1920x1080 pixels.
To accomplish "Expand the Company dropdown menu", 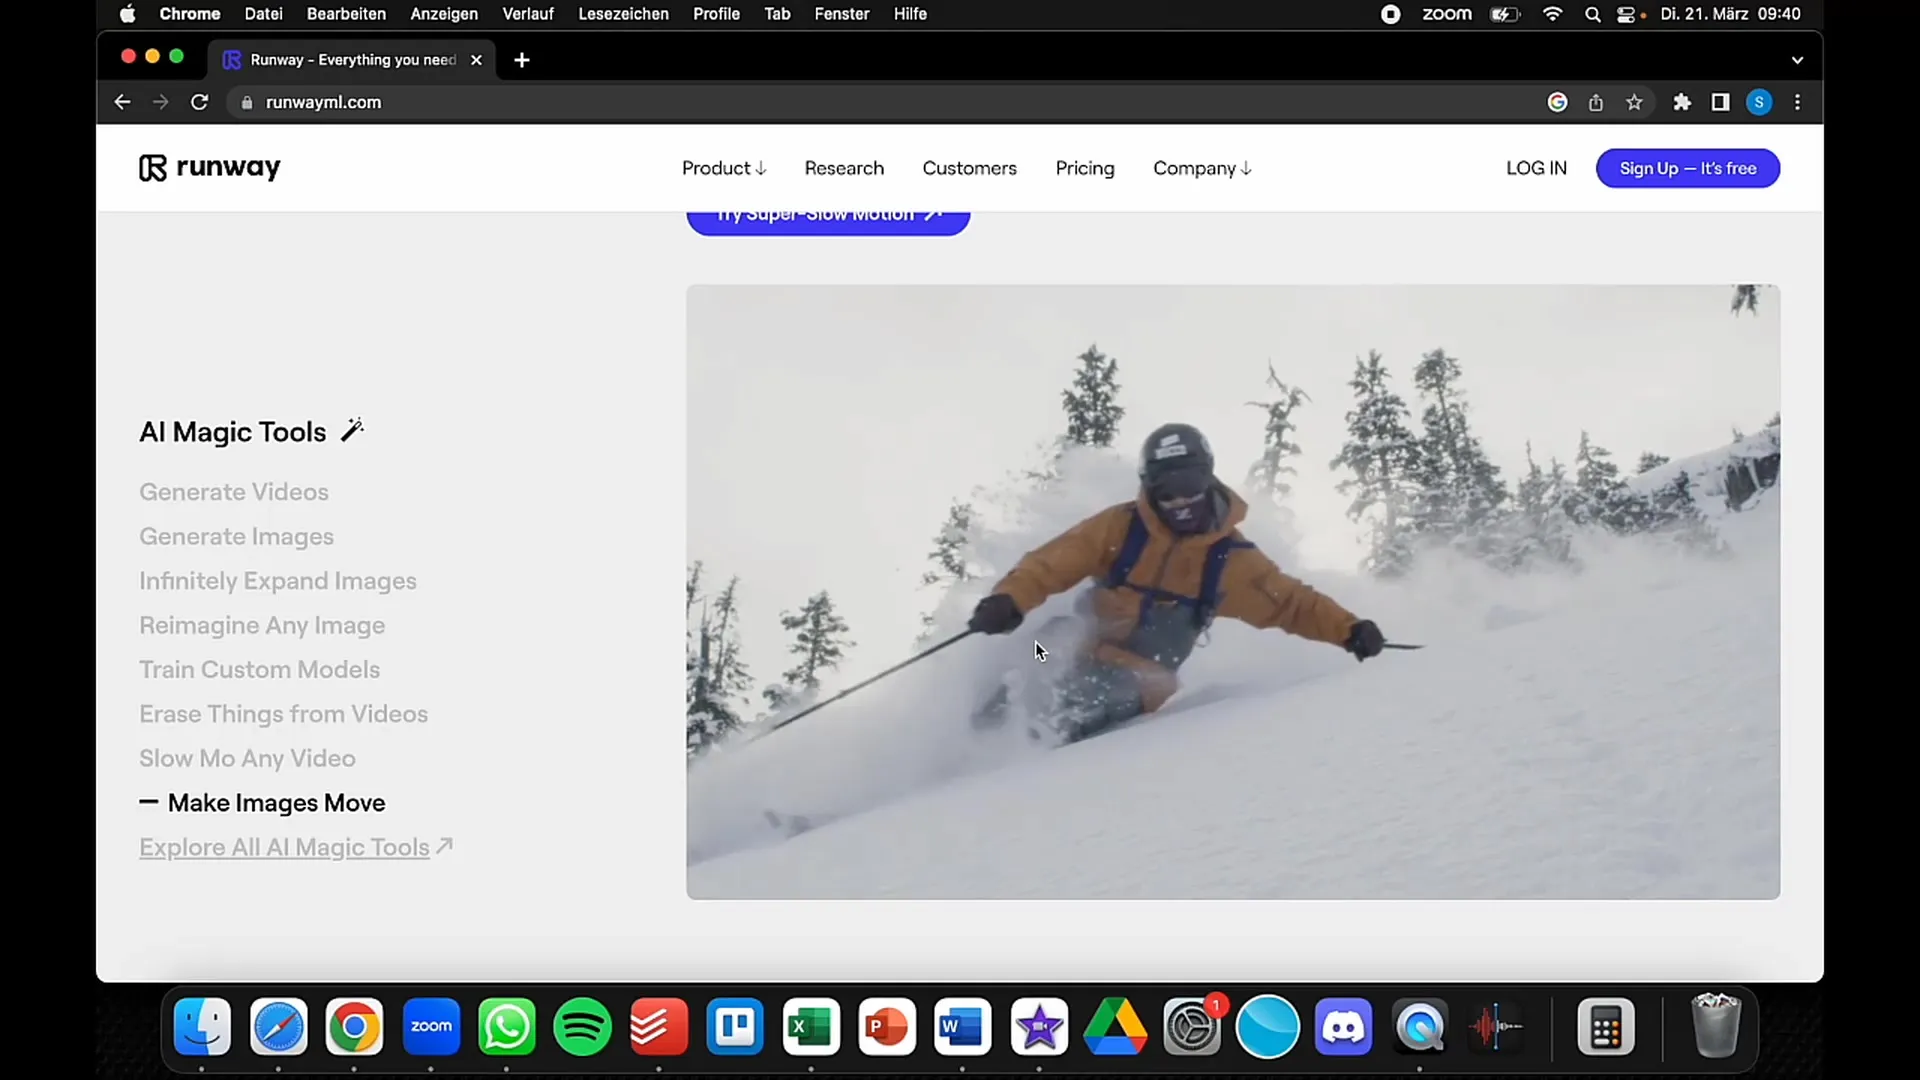I will pos(1199,167).
